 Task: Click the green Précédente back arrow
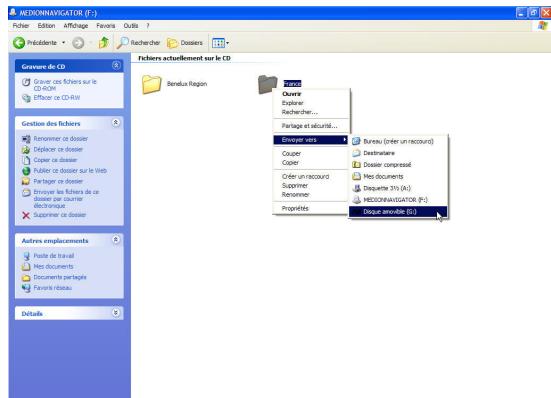click(19, 43)
